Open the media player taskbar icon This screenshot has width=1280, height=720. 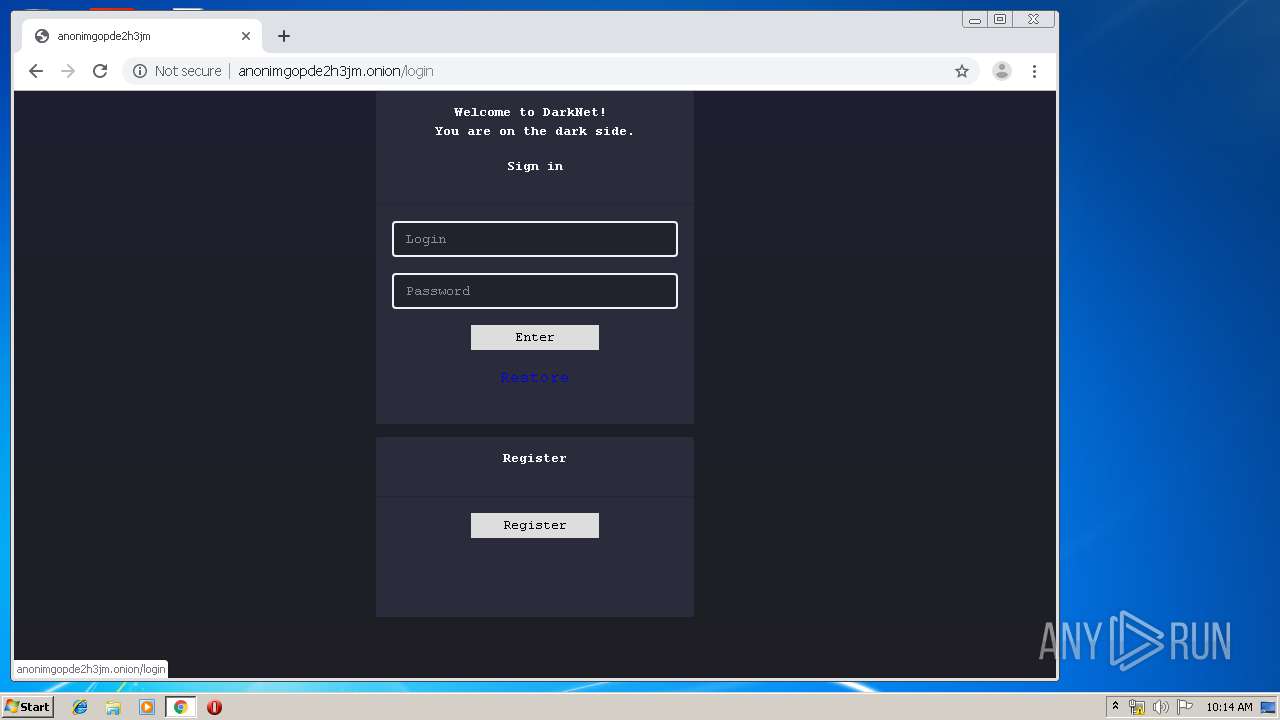pyautogui.click(x=147, y=707)
